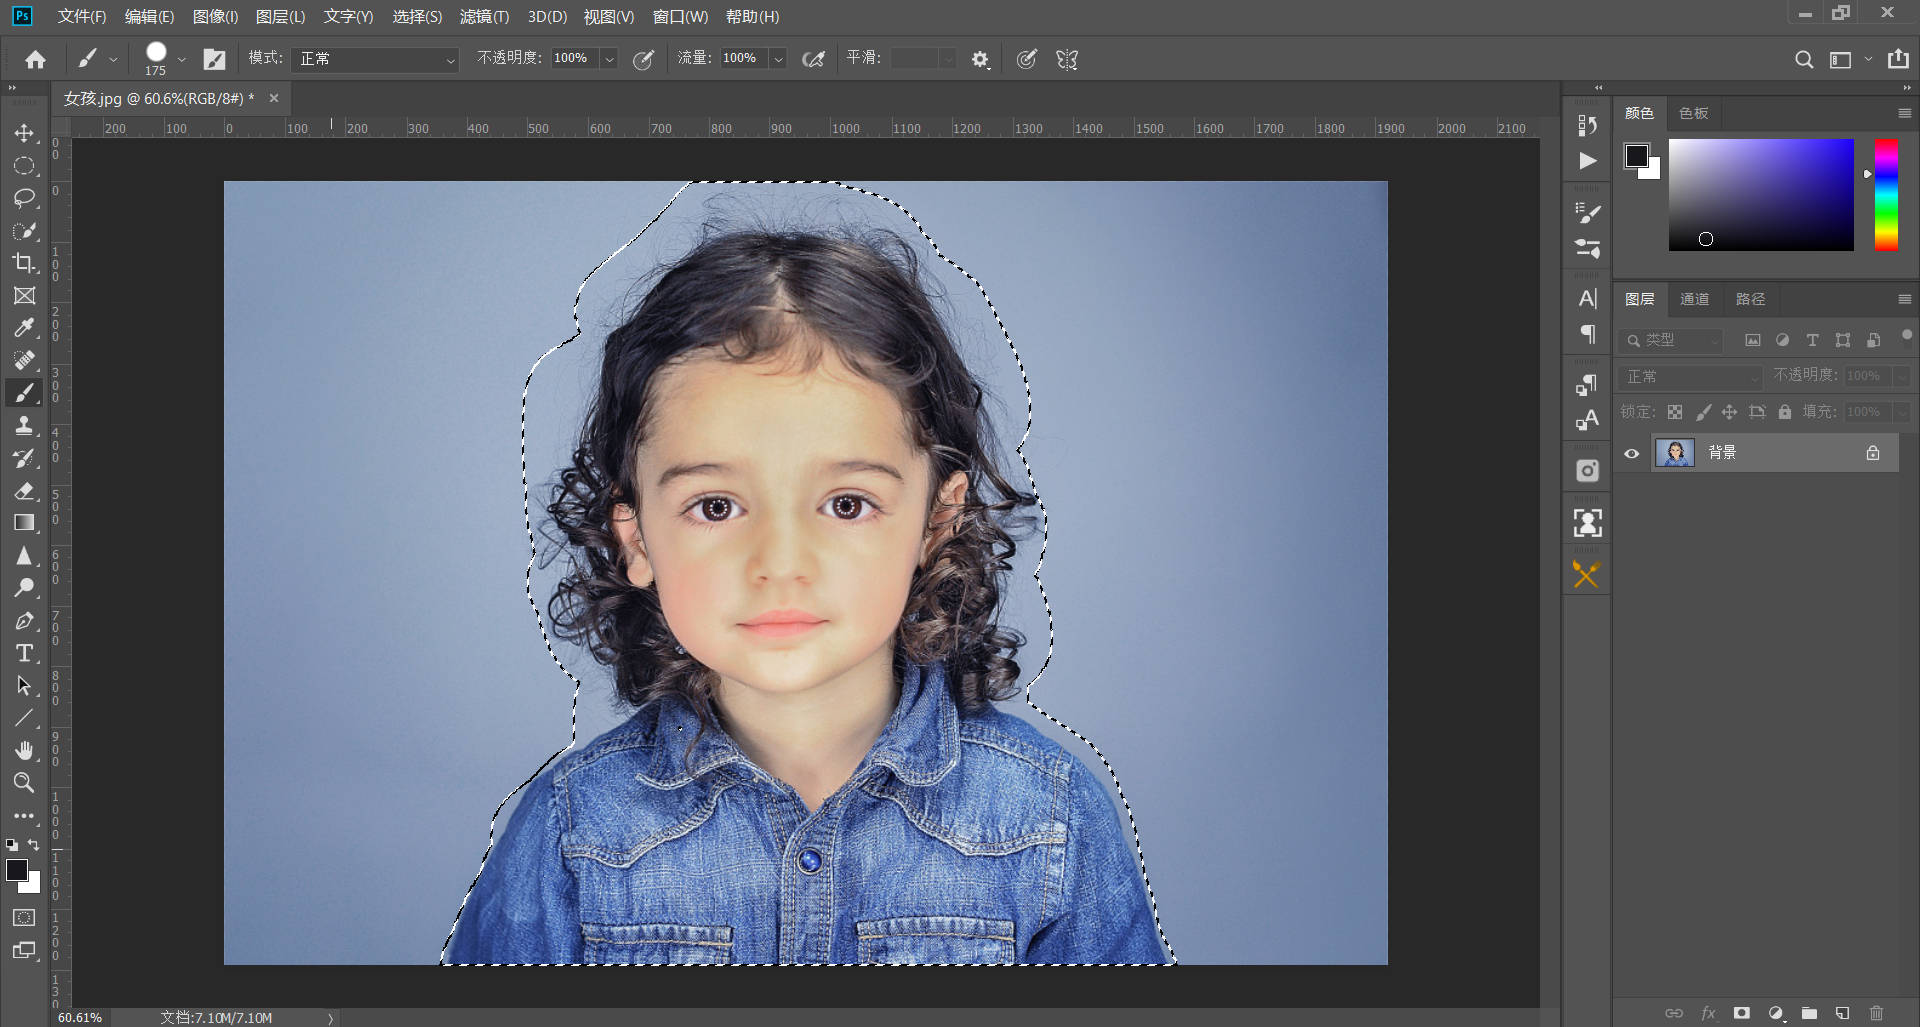This screenshot has width=1920, height=1027.
Task: Toggle Quick Mask mode in toolbox
Action: 24,917
